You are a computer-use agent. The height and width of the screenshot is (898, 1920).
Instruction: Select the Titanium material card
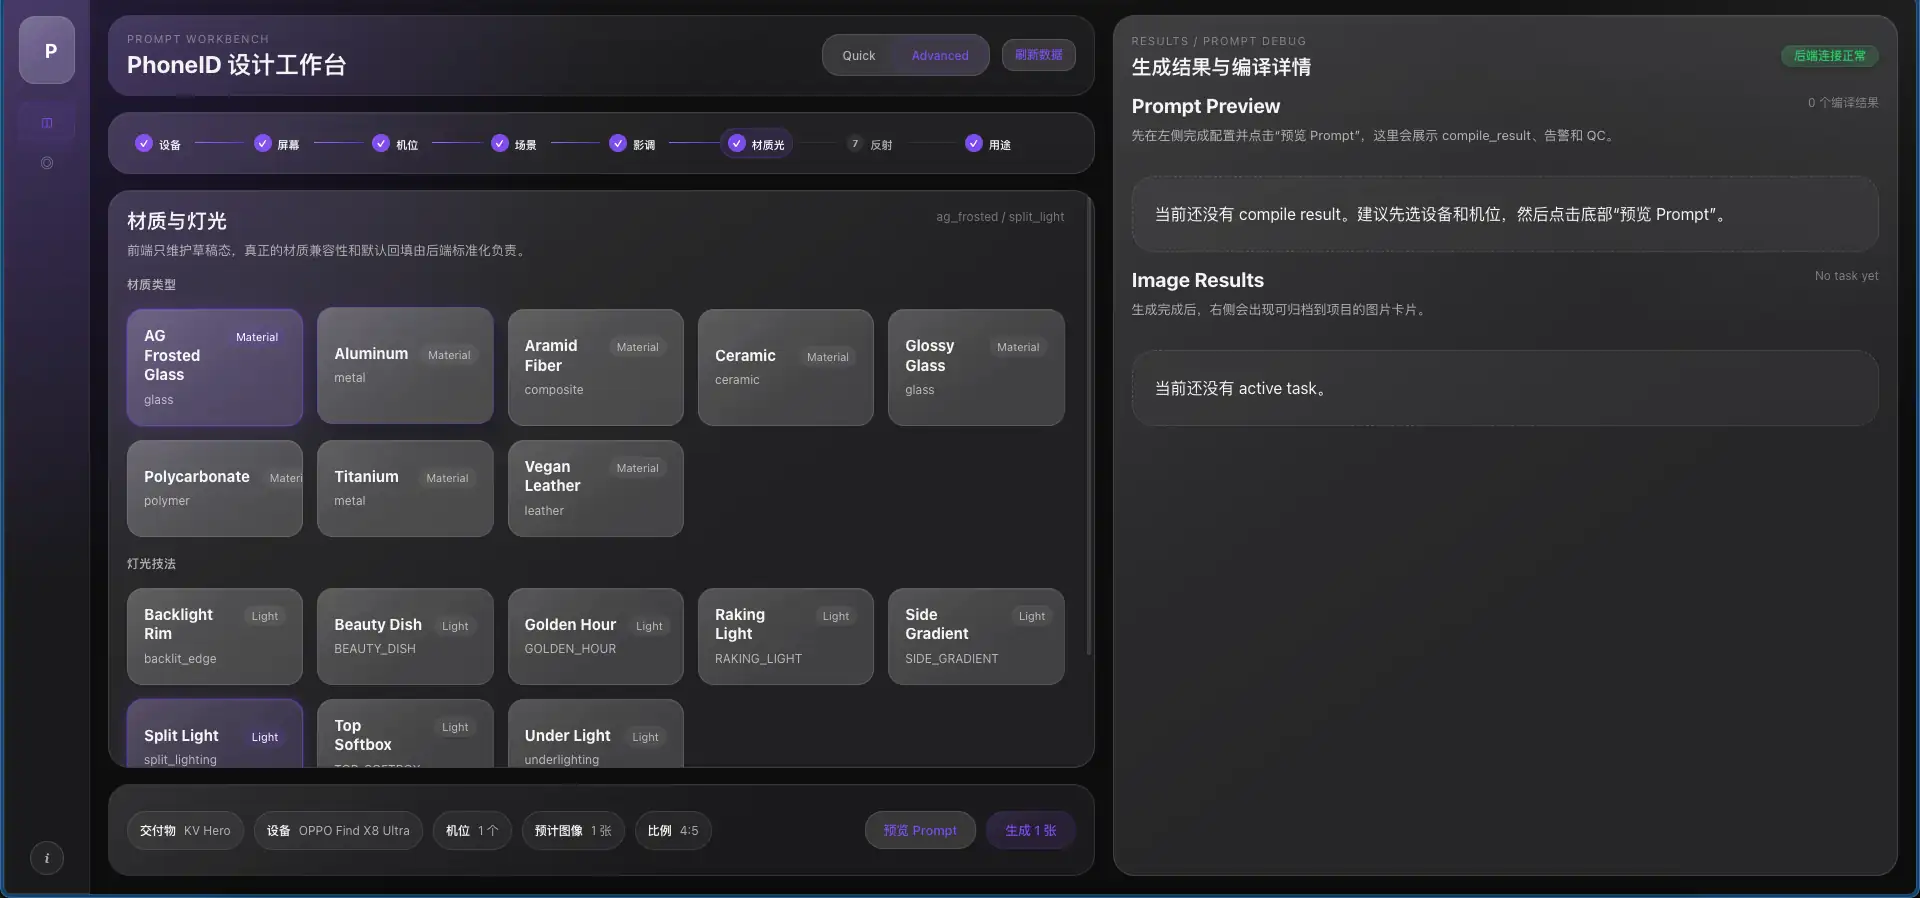(405, 488)
